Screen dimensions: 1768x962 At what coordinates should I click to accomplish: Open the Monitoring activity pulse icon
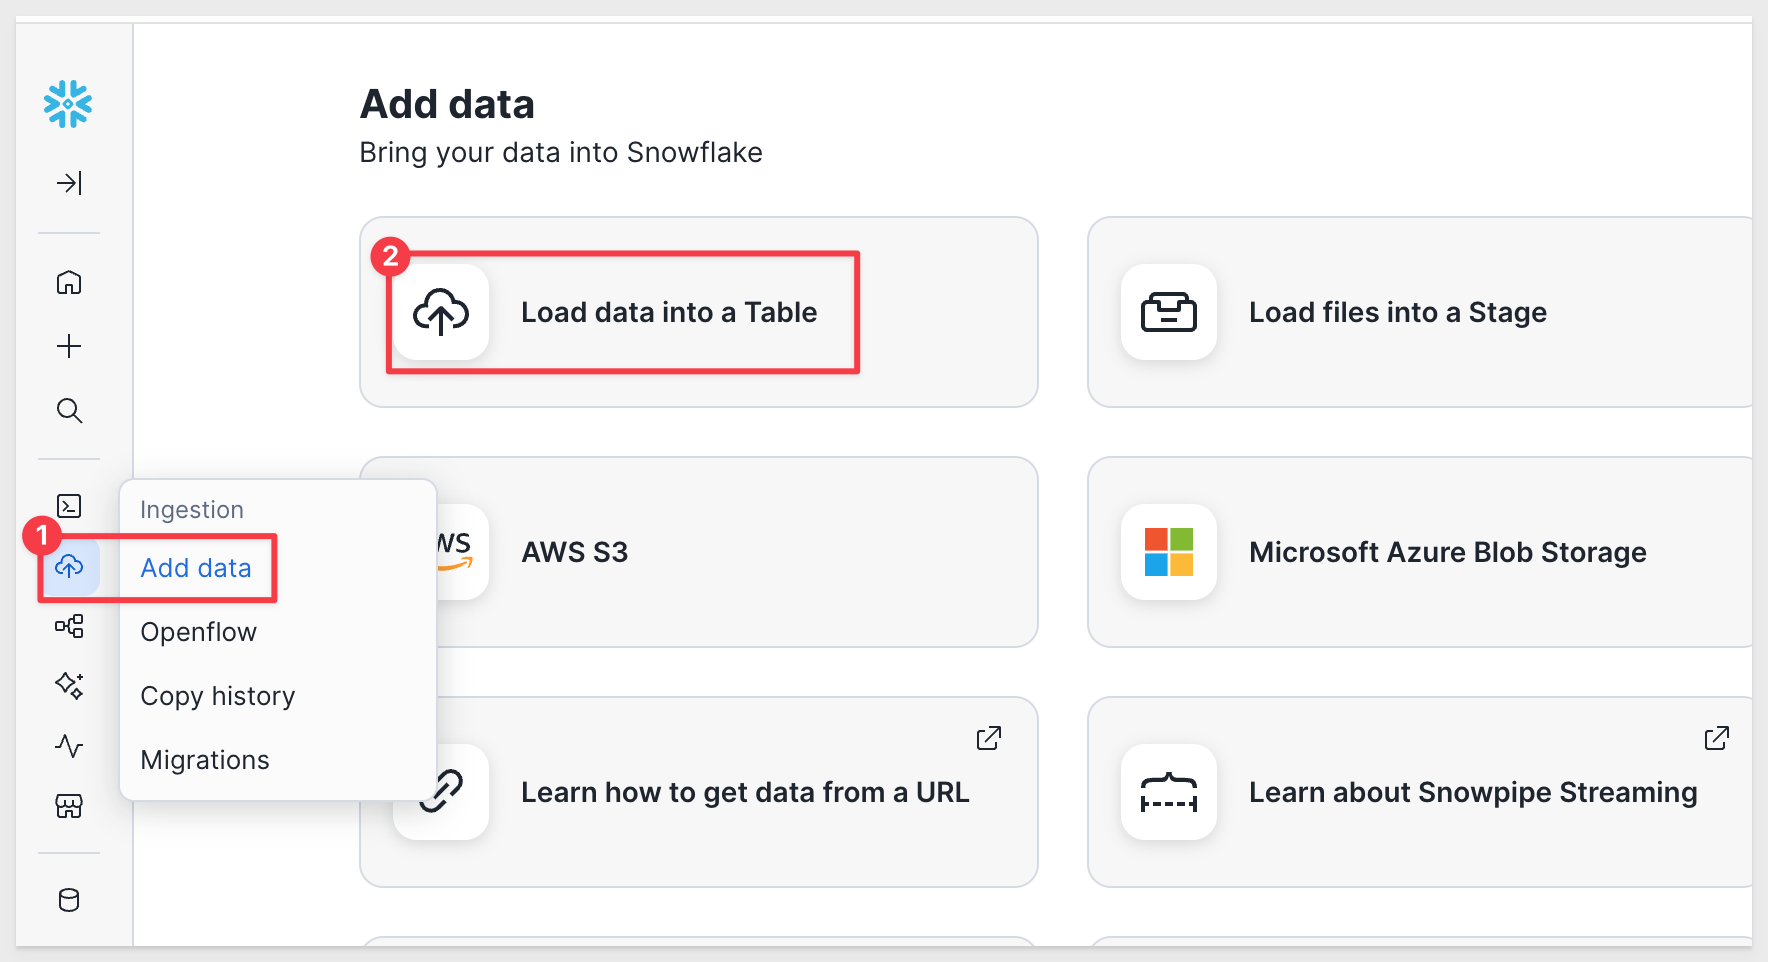click(x=69, y=746)
